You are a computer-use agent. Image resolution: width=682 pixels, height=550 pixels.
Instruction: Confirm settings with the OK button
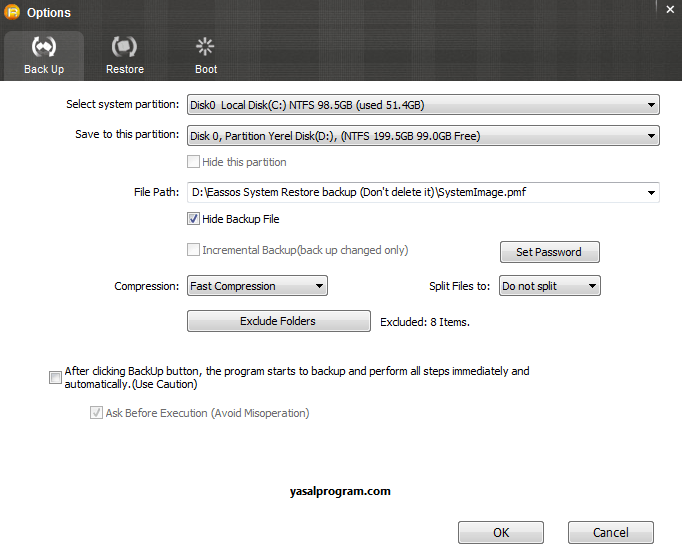[x=501, y=533]
